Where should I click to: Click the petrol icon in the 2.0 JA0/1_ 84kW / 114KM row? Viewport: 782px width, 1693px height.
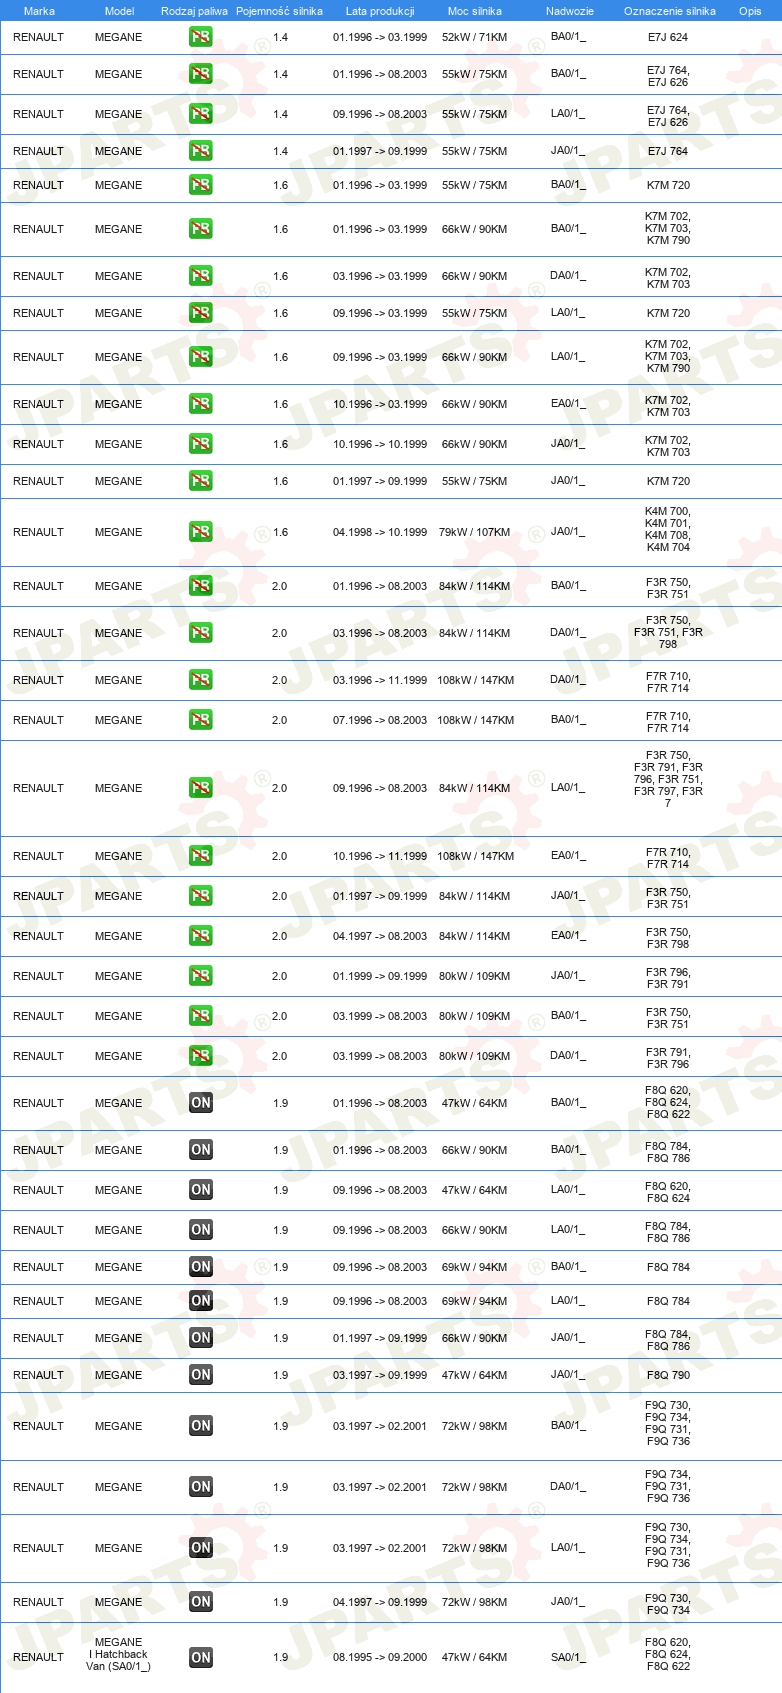pos(201,896)
